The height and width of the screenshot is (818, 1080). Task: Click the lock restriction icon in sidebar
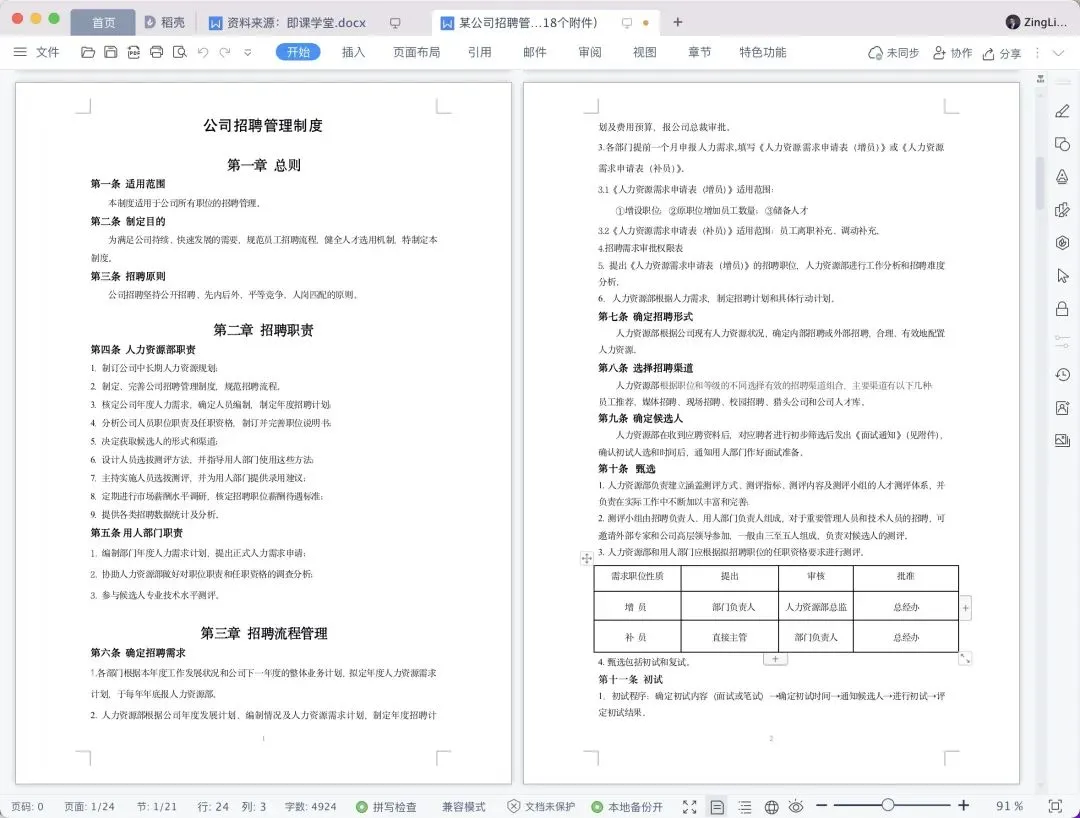[x=1062, y=308]
